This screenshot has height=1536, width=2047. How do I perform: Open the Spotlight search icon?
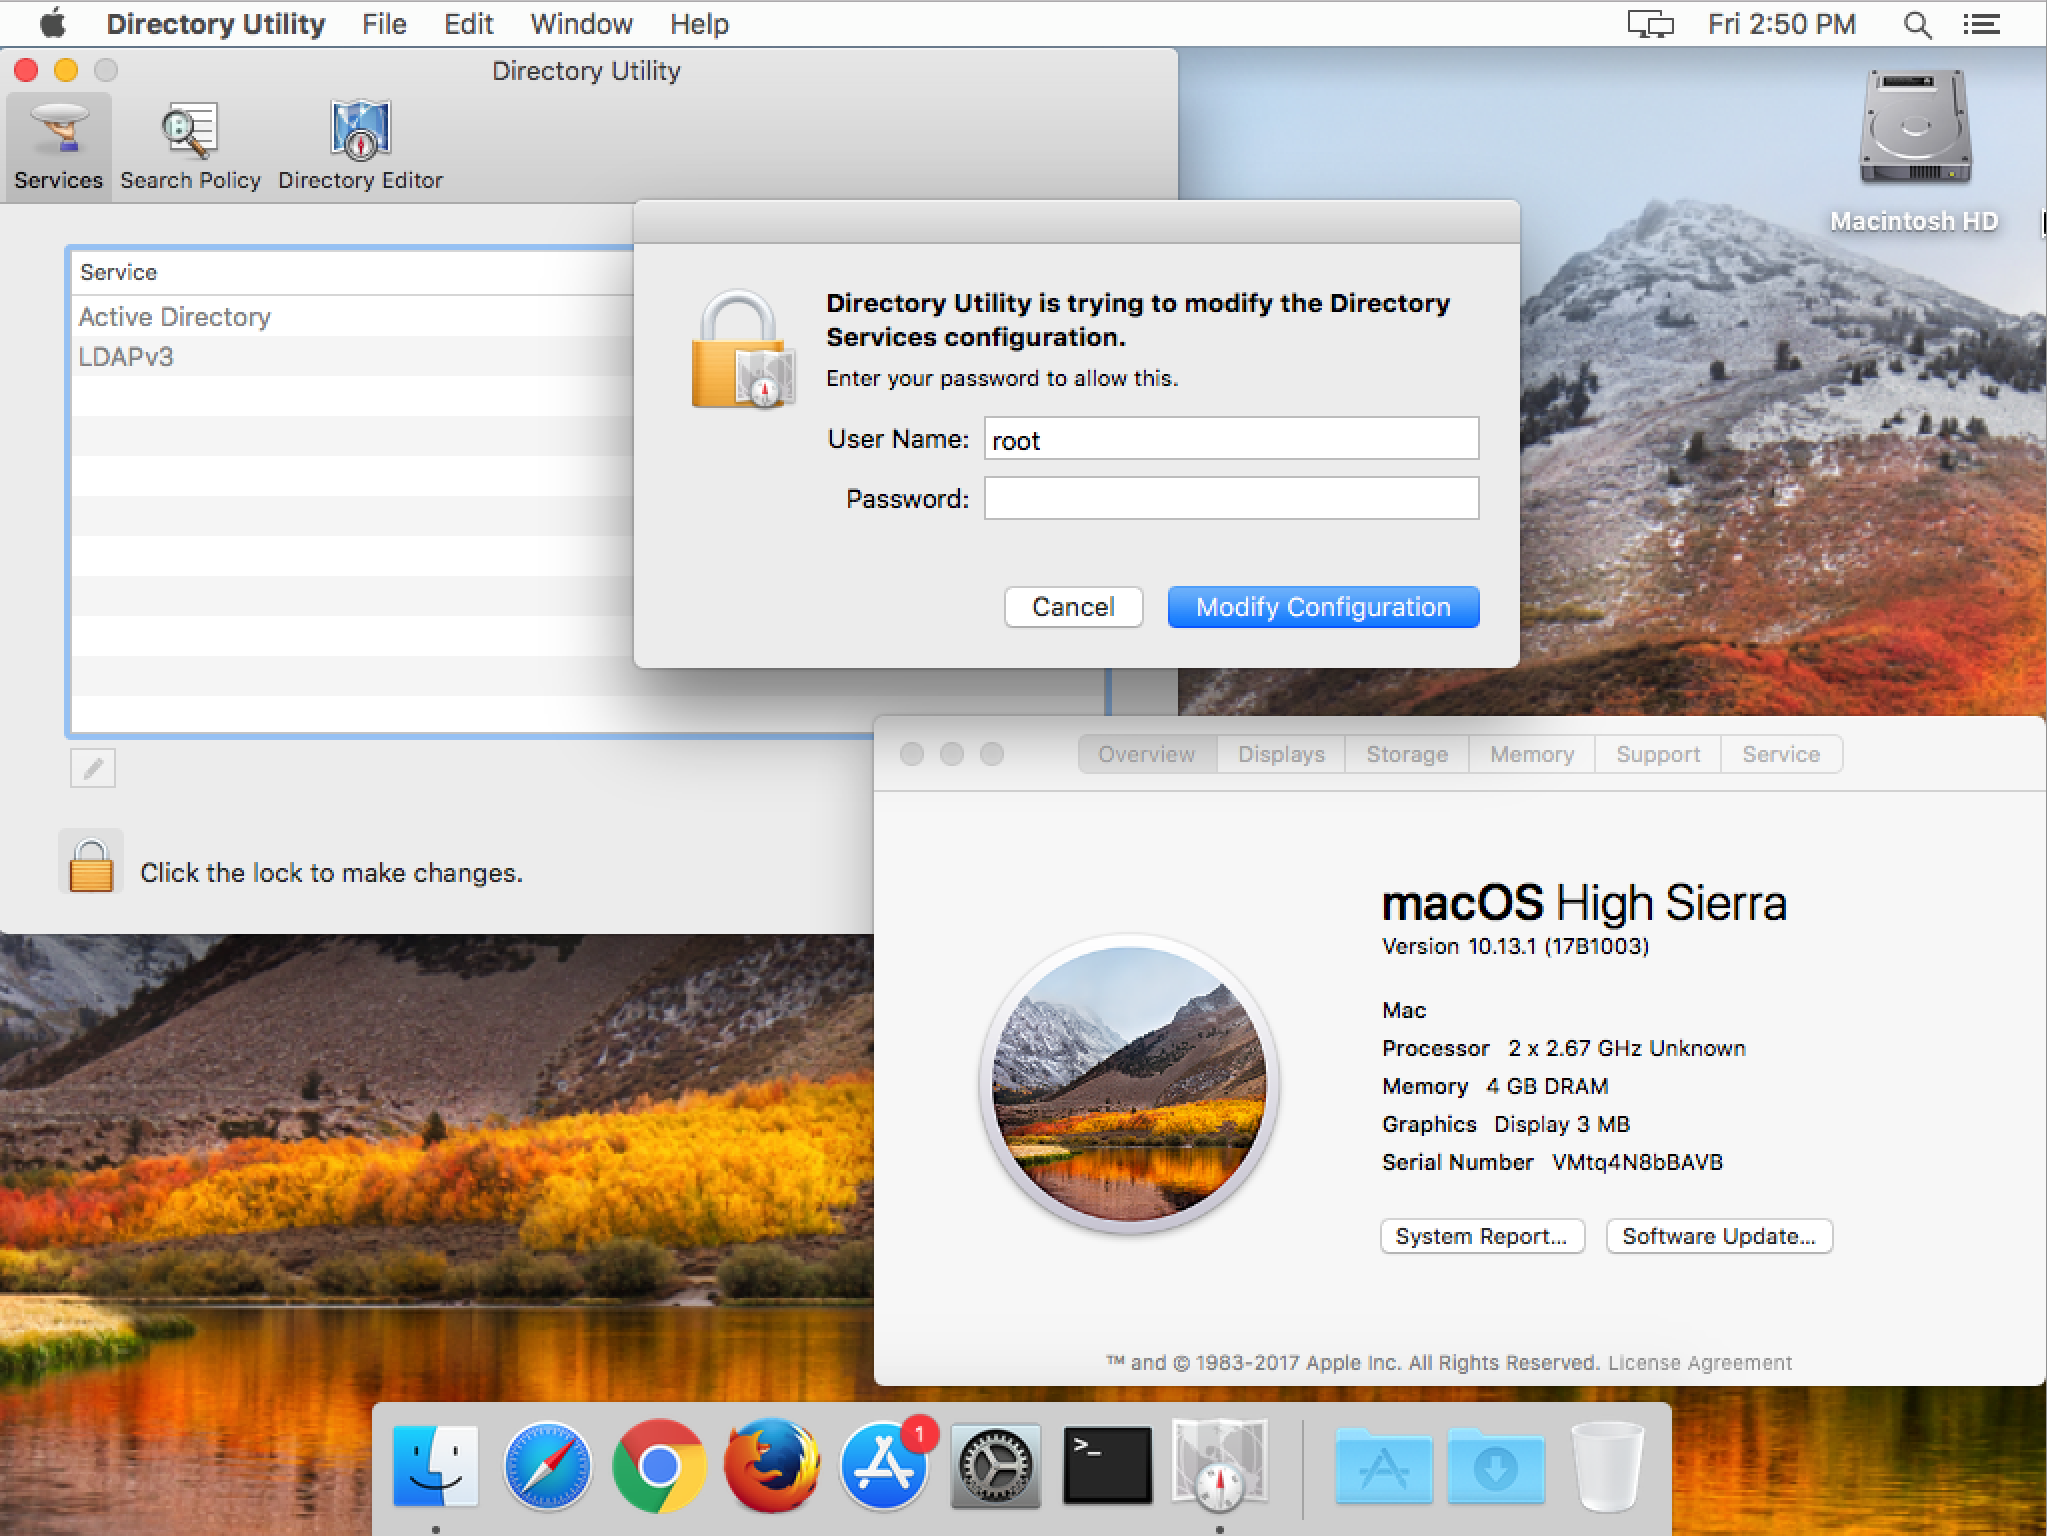1916,24
